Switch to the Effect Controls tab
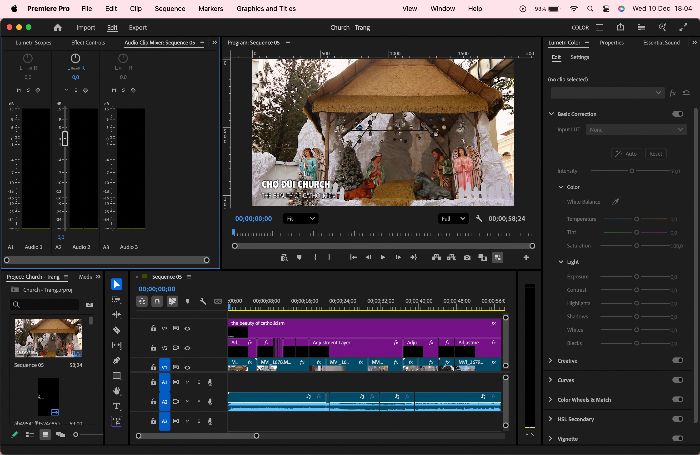Image resolution: width=700 pixels, height=455 pixels. 88,43
